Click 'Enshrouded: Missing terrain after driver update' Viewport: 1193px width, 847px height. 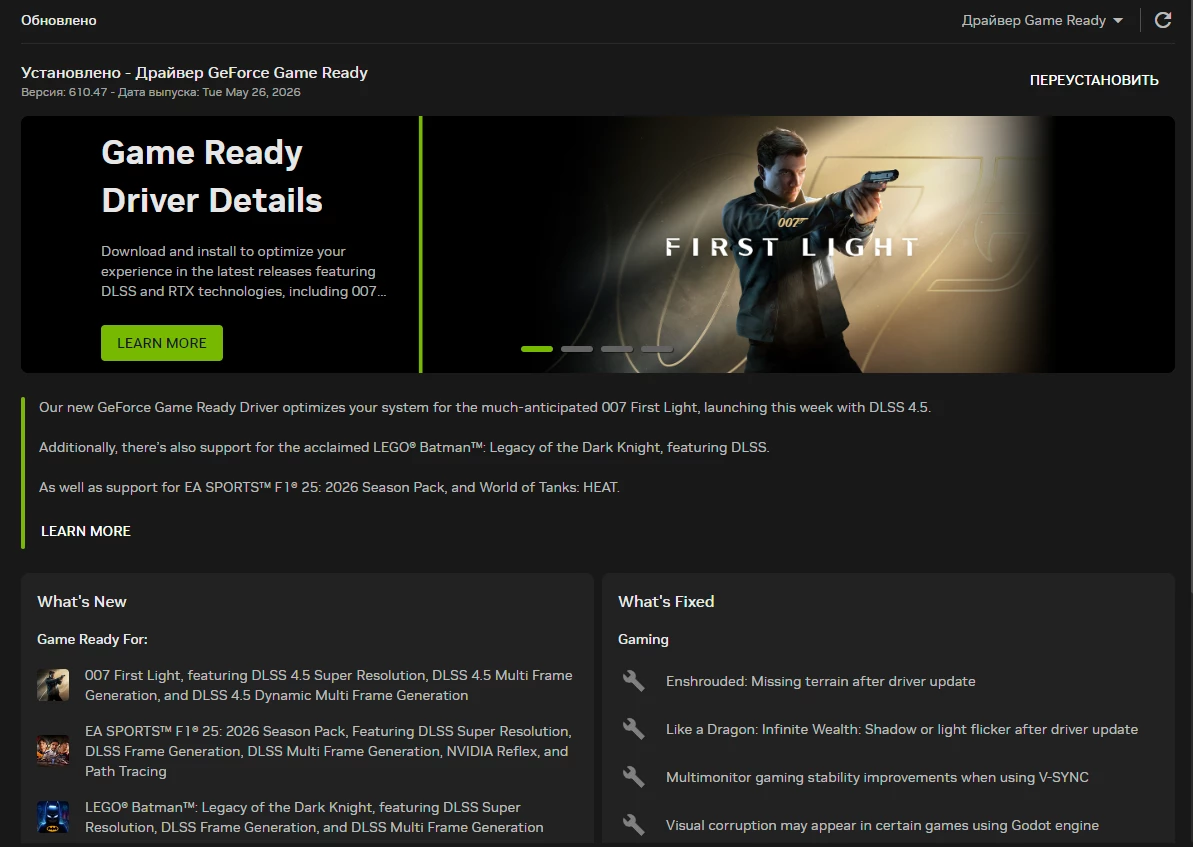pyautogui.click(x=820, y=681)
